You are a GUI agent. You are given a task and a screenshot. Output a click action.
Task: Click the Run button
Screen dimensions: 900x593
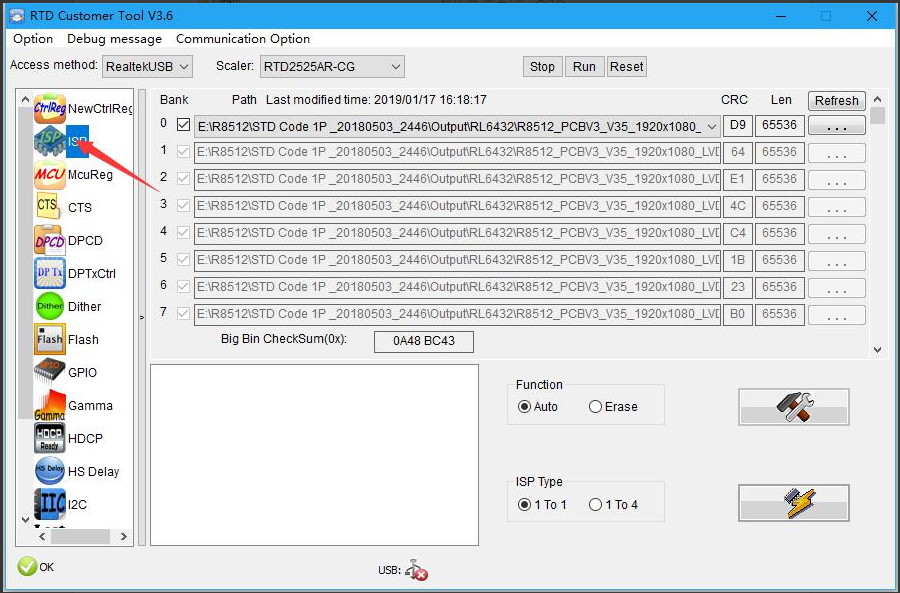pos(584,67)
